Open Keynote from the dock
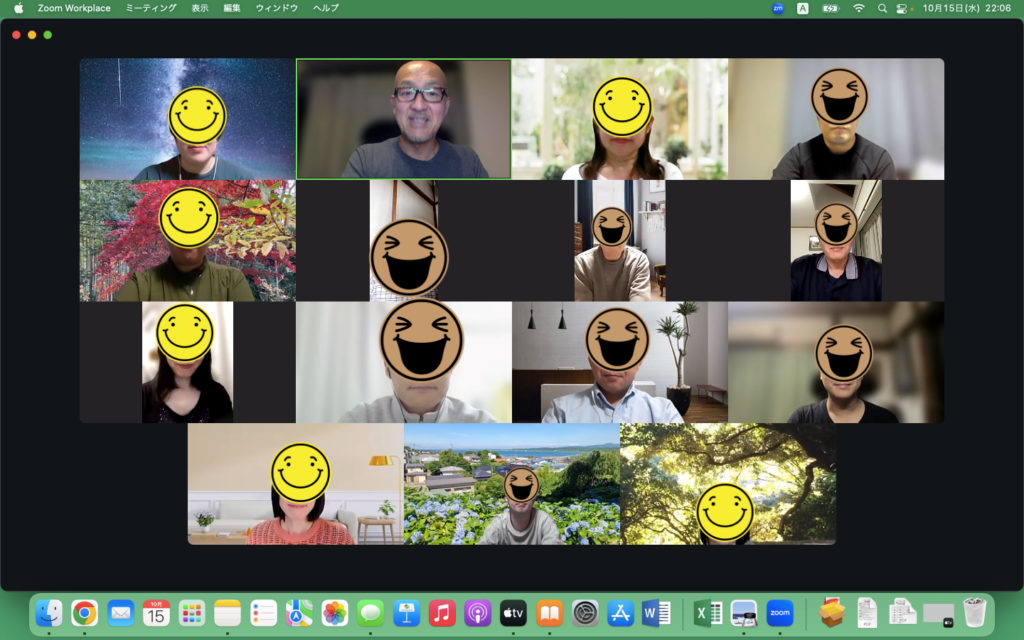The image size is (1024, 640). (406, 612)
